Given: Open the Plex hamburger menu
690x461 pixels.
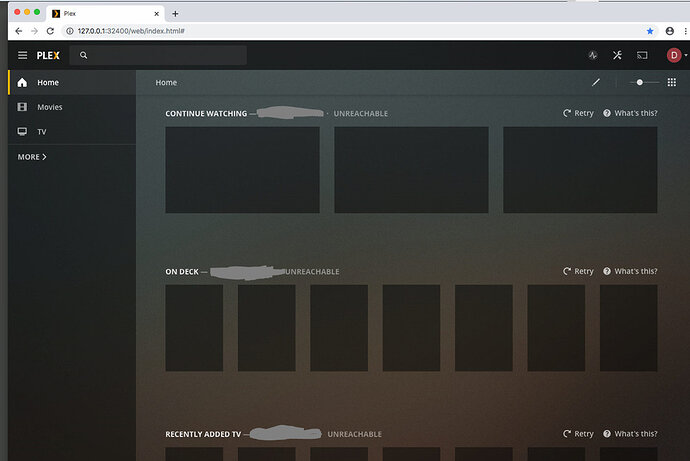Looking at the screenshot, I should pyautogui.click(x=22, y=55).
